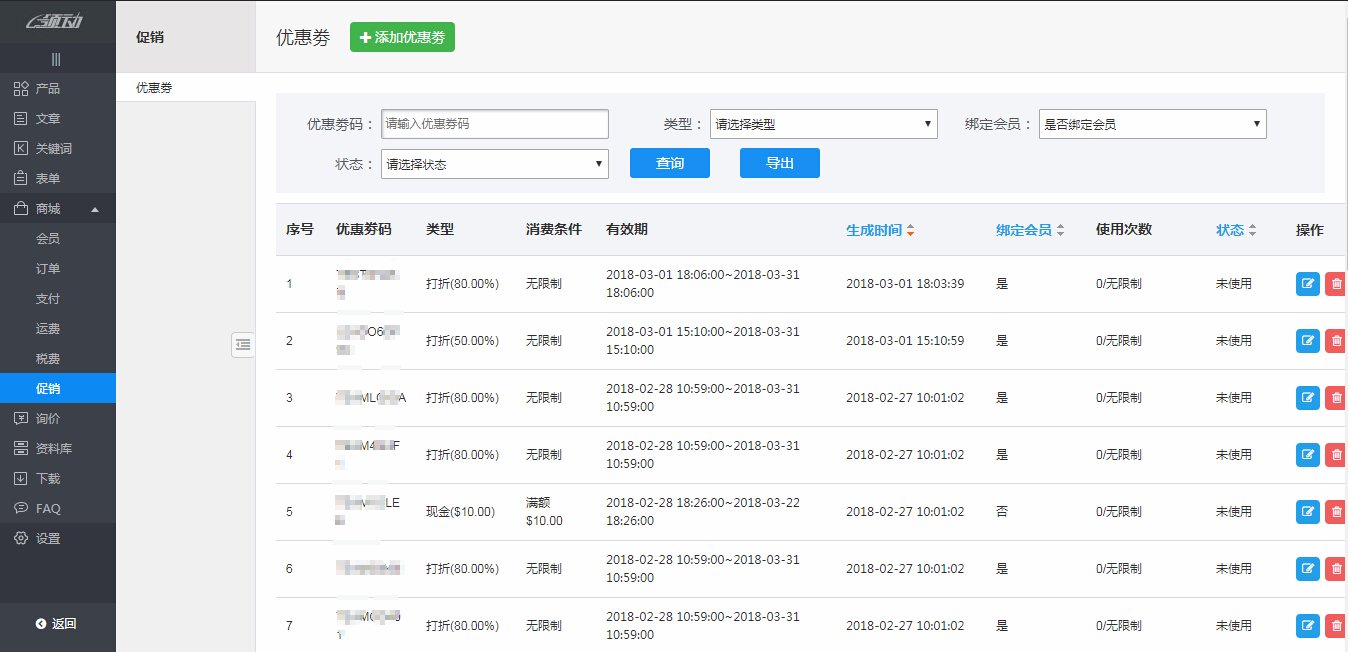Edit the first coupon using the blue pencil icon
The image size is (1348, 652).
coord(1307,284)
